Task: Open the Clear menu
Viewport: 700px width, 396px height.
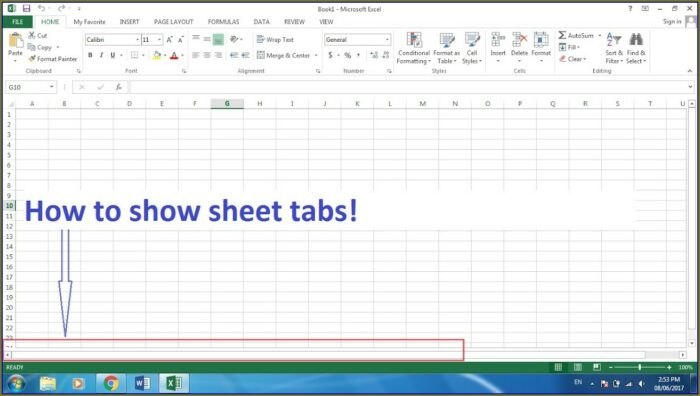Action: click(572, 58)
